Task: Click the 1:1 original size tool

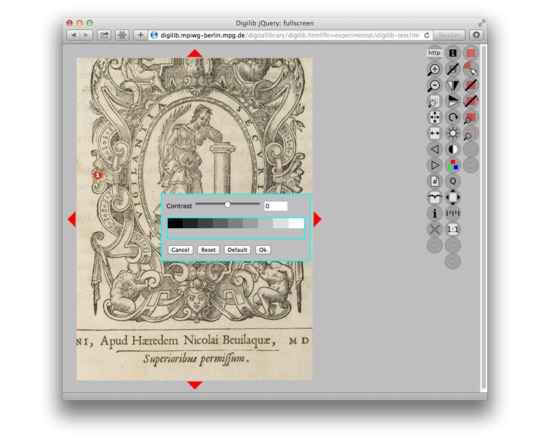Action: [453, 229]
